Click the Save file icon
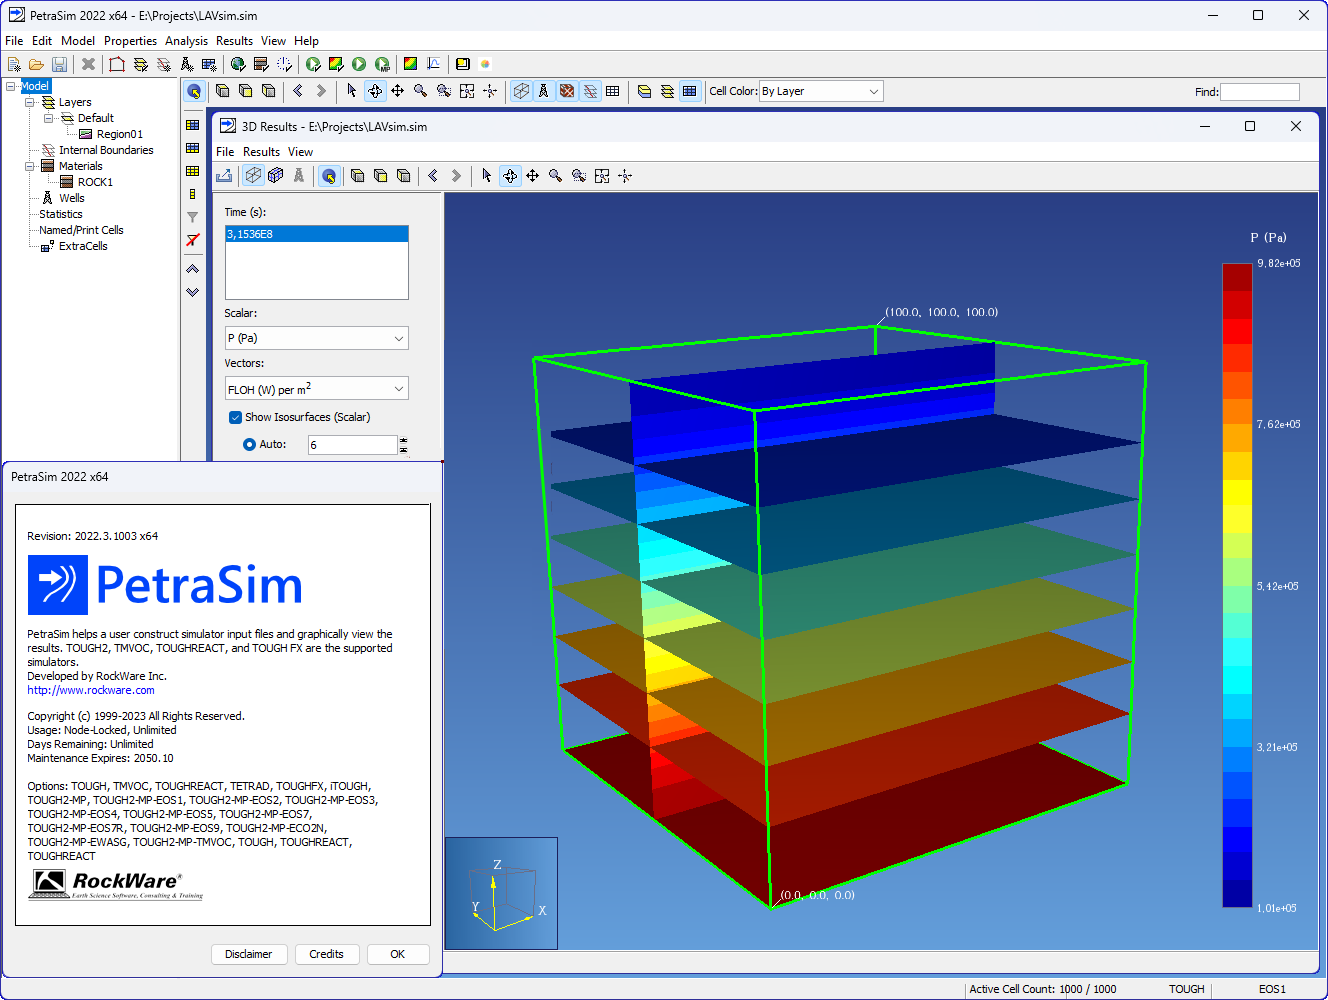Viewport: 1328px width, 1000px height. [60, 64]
